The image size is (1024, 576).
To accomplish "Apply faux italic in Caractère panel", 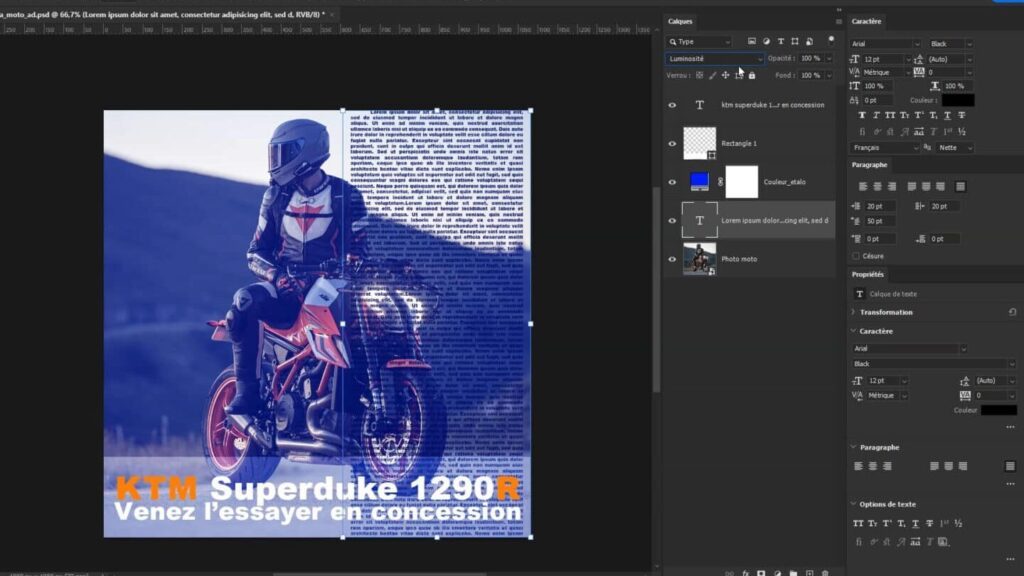I will point(876,115).
